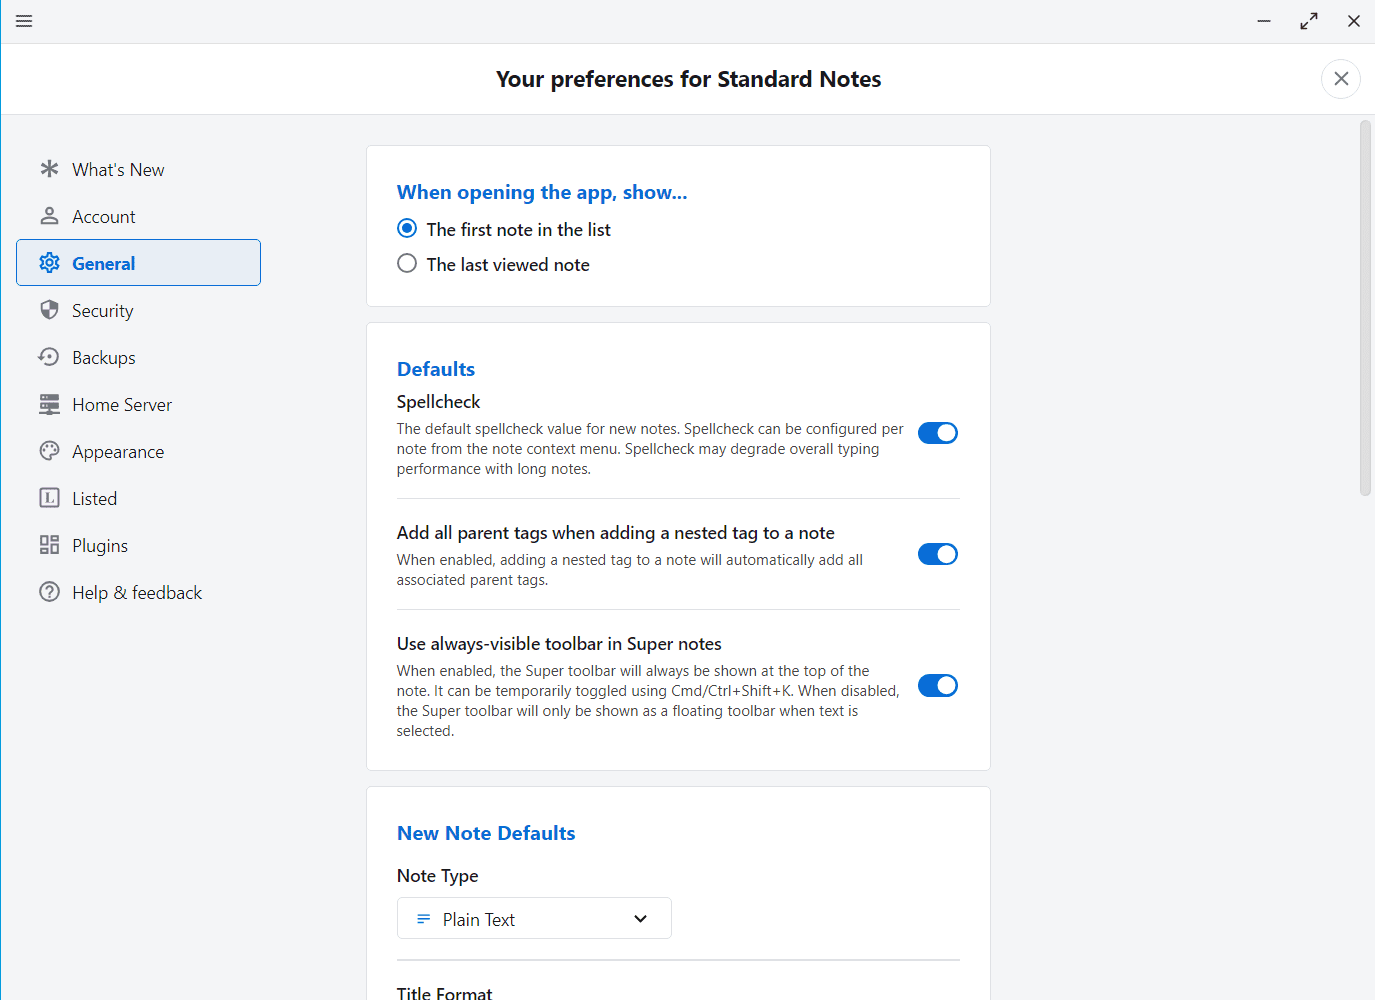Select "The last viewed note" option

click(x=407, y=264)
